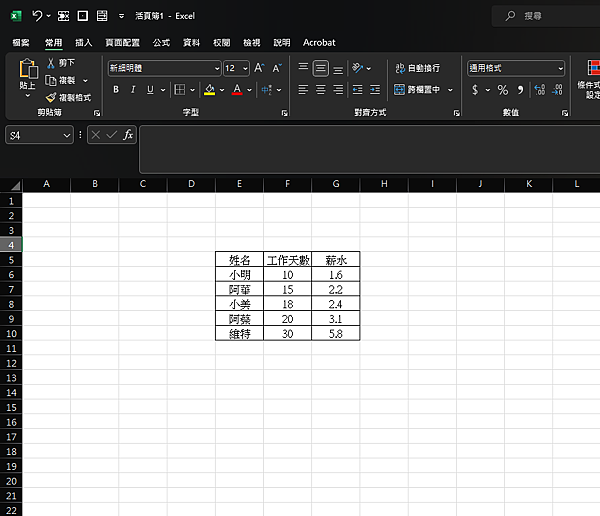Apply yellow fill color bucket
This screenshot has height=516, width=600.
209,90
